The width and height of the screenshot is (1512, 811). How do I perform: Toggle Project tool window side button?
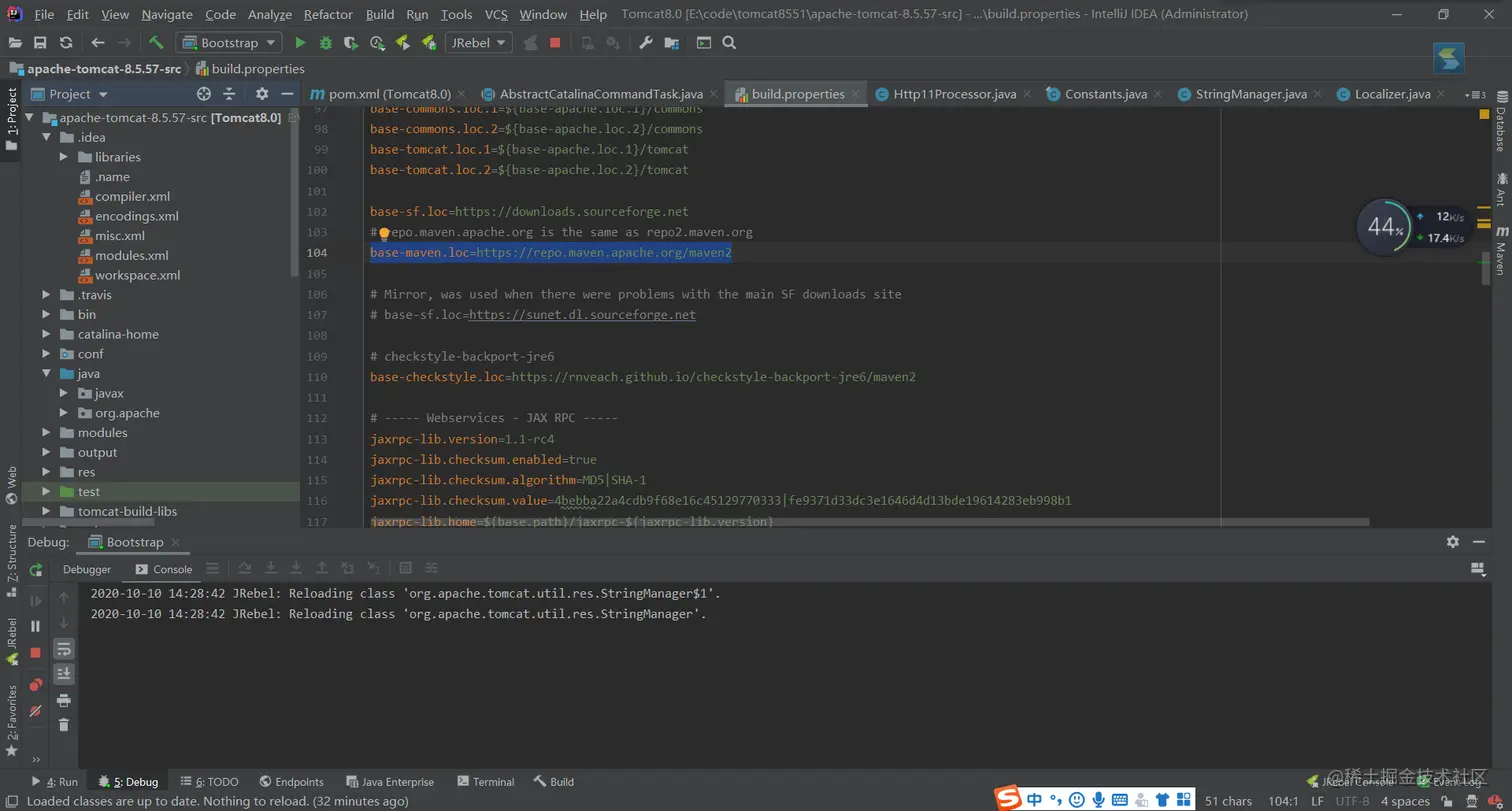11,119
